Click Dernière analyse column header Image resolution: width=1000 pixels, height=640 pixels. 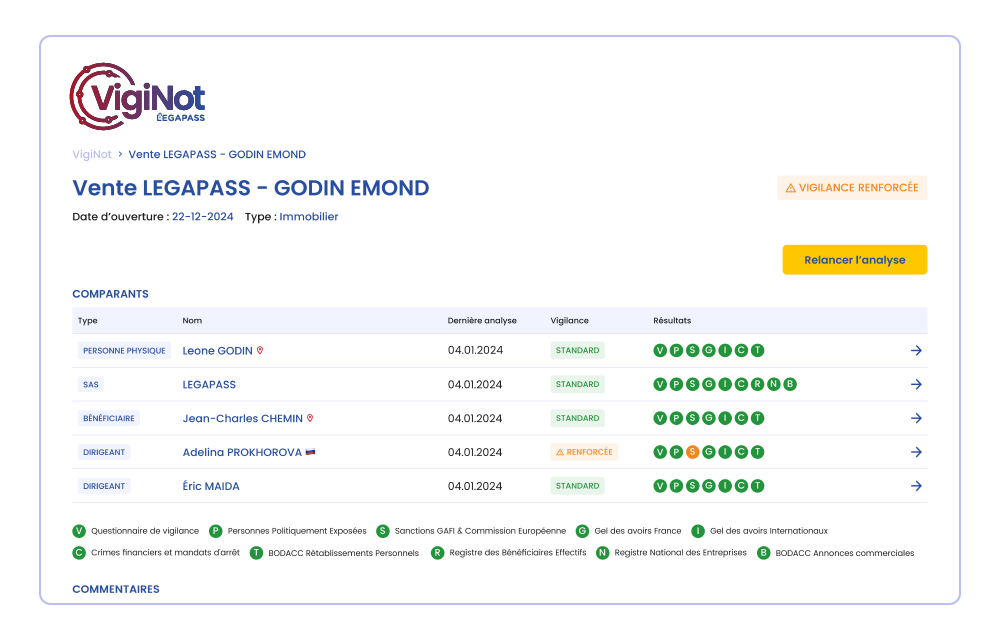coord(482,321)
